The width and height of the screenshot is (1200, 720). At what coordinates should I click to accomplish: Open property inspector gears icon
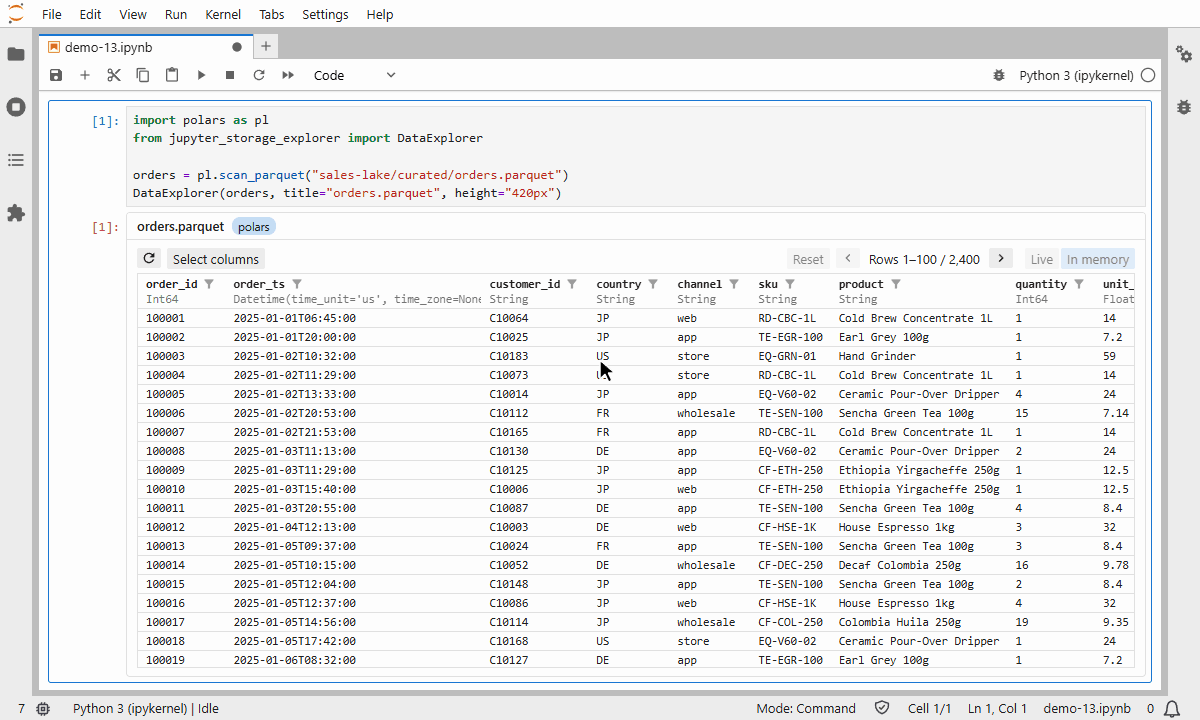(1184, 54)
